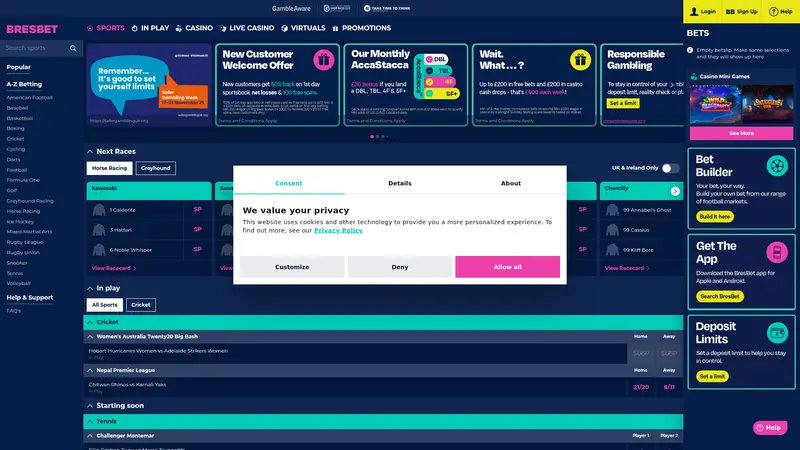Click the Get The App phone icon

[777, 252]
